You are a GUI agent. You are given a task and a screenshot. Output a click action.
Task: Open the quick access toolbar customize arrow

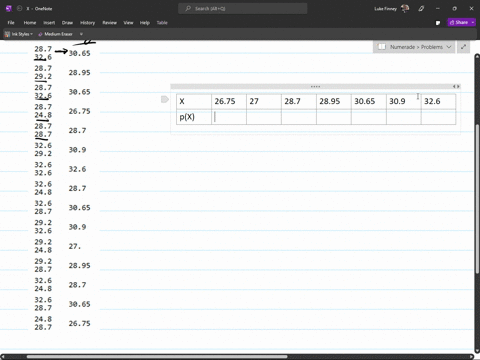81,34
